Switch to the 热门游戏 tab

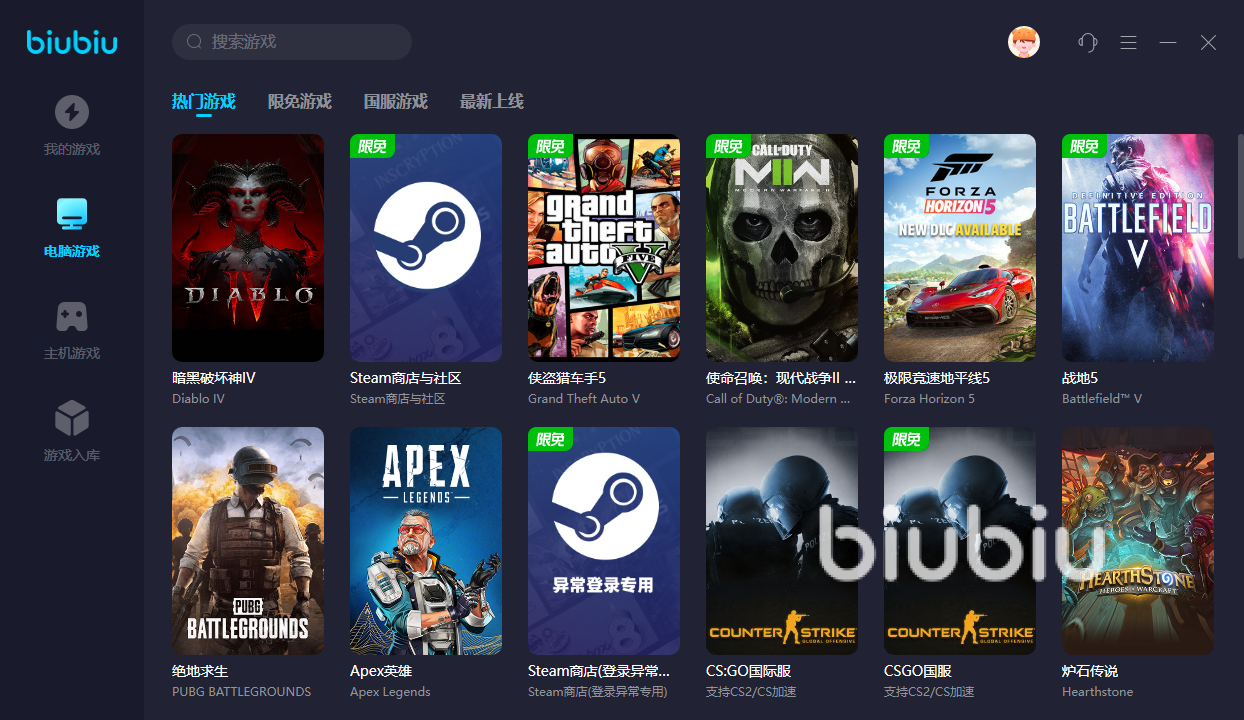203,101
